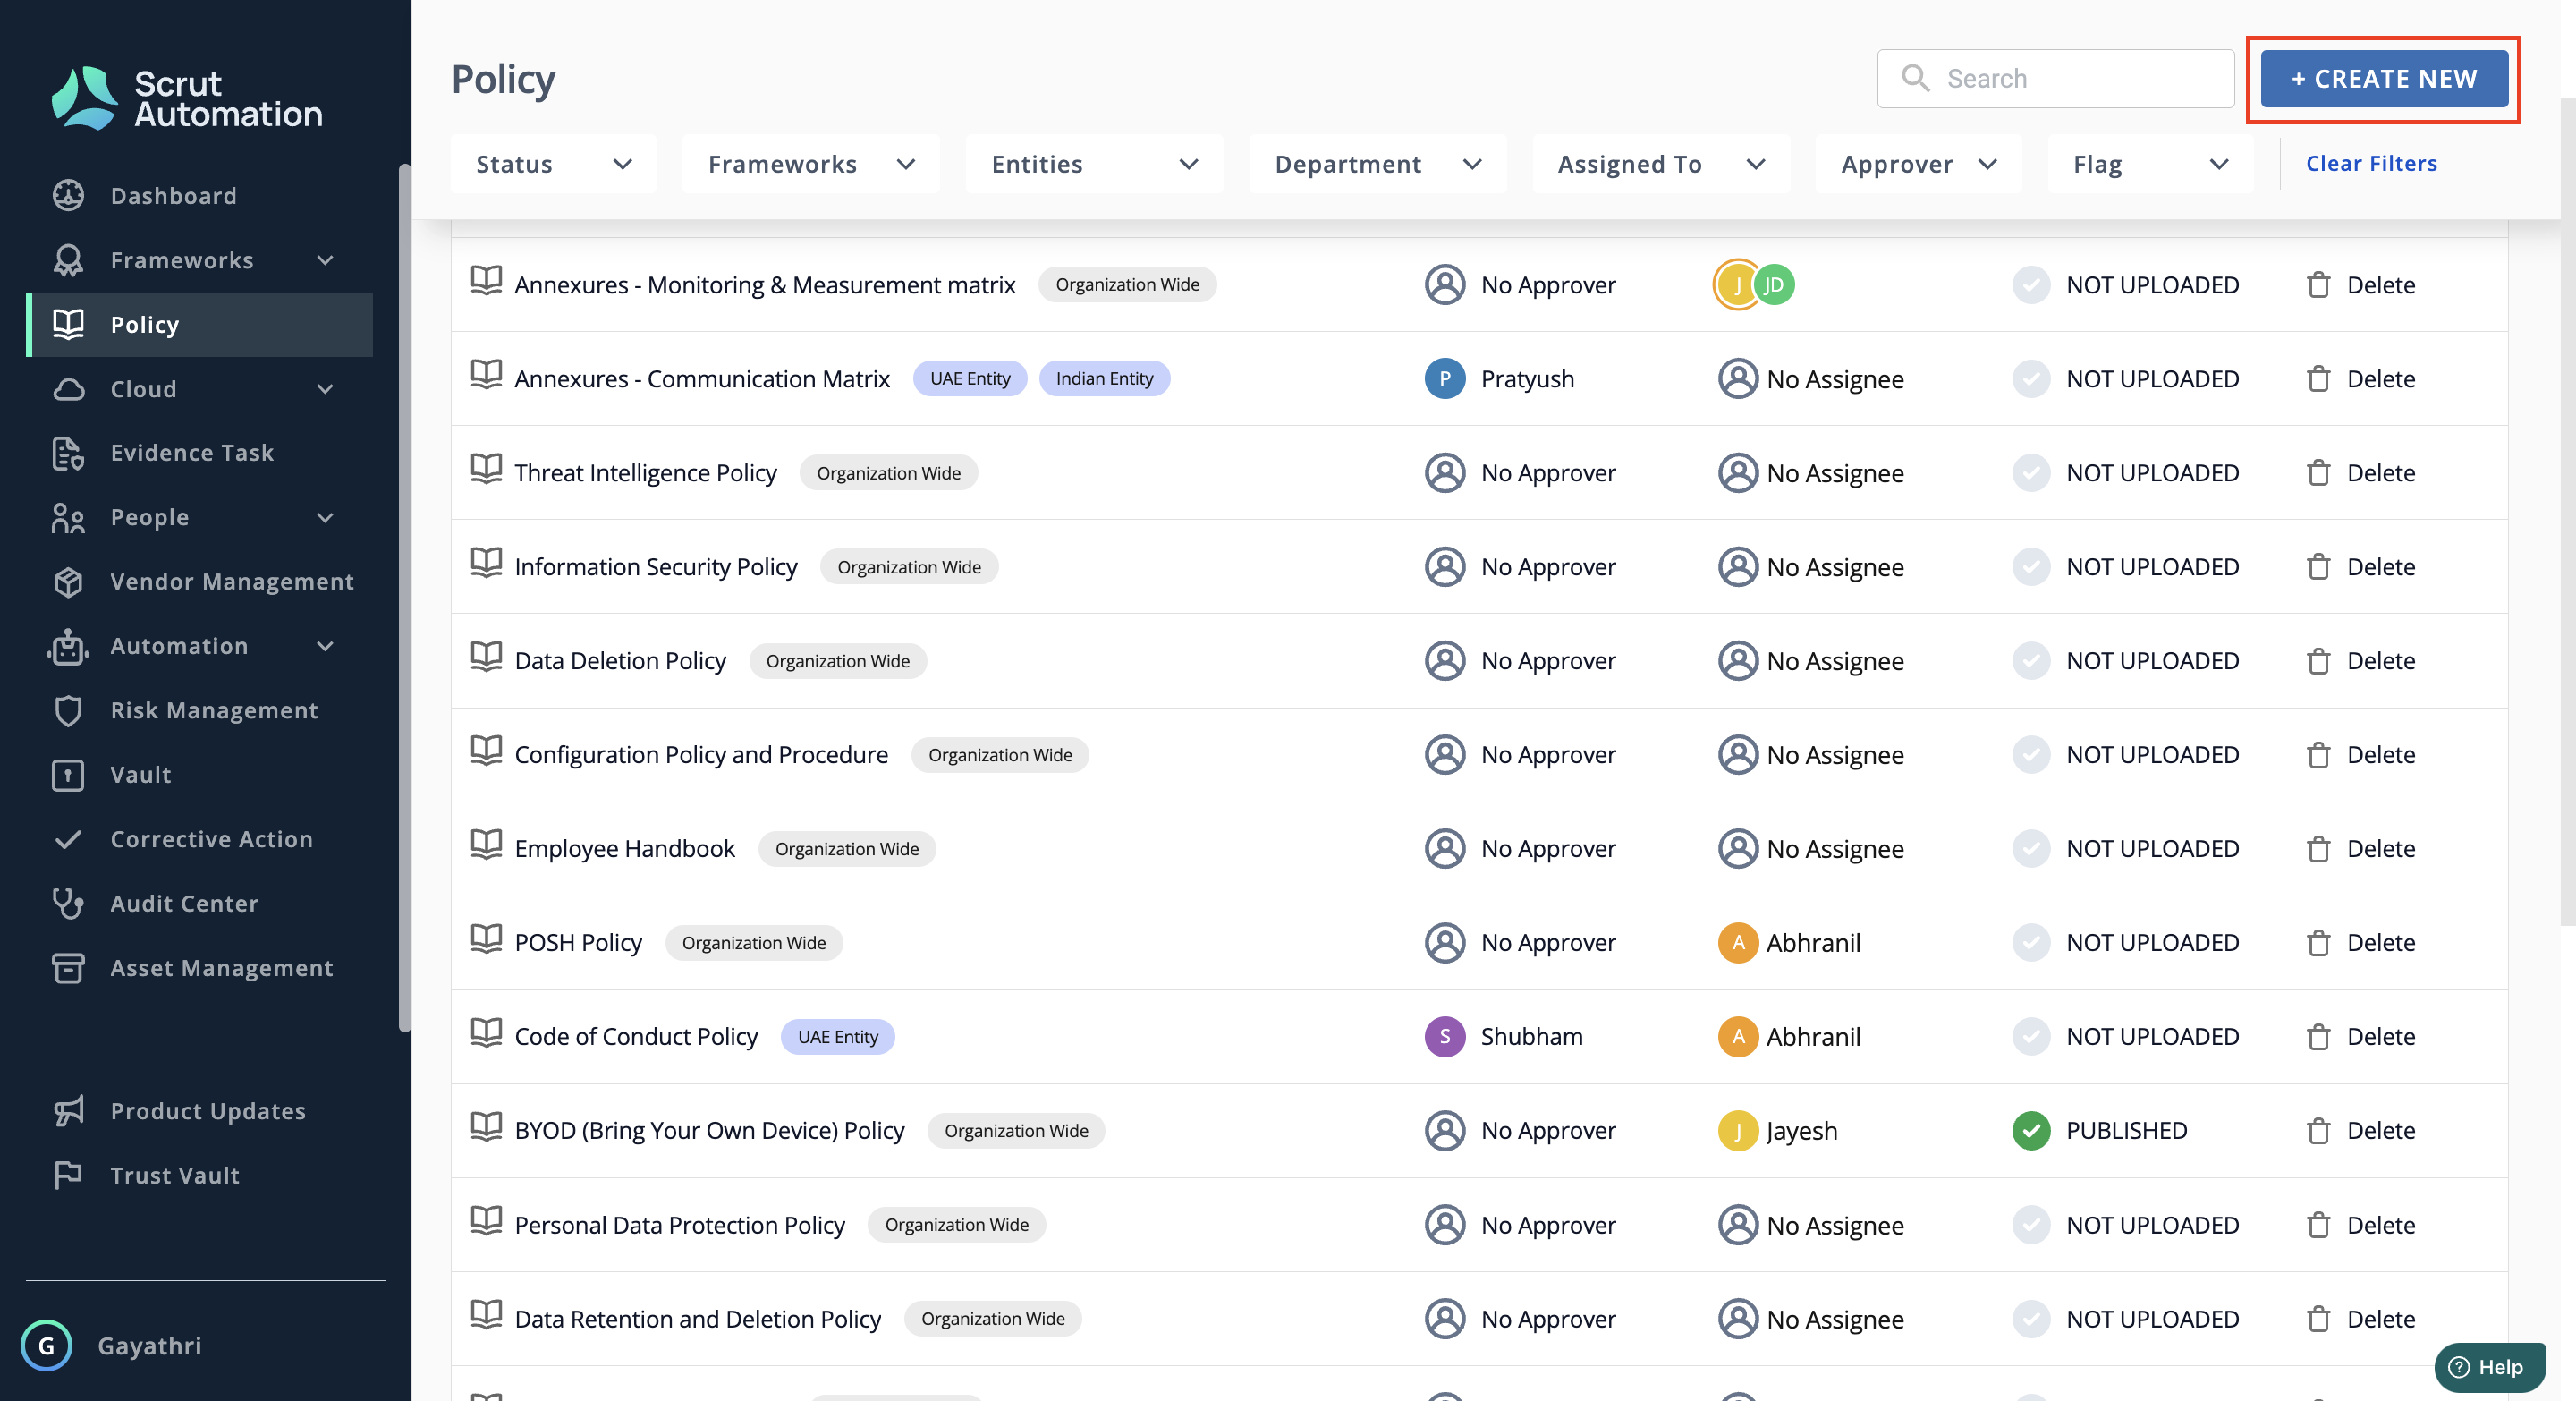Select the Risk Management shield icon
2576x1401 pixels.
point(68,711)
